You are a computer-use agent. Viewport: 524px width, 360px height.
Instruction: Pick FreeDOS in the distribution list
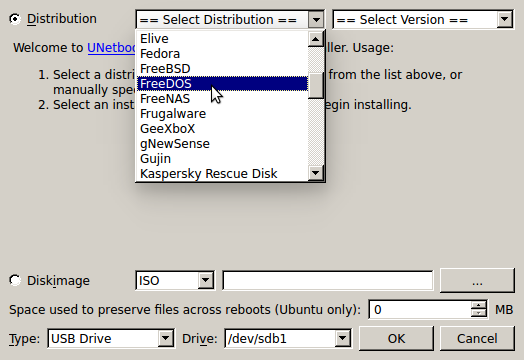tap(222, 84)
